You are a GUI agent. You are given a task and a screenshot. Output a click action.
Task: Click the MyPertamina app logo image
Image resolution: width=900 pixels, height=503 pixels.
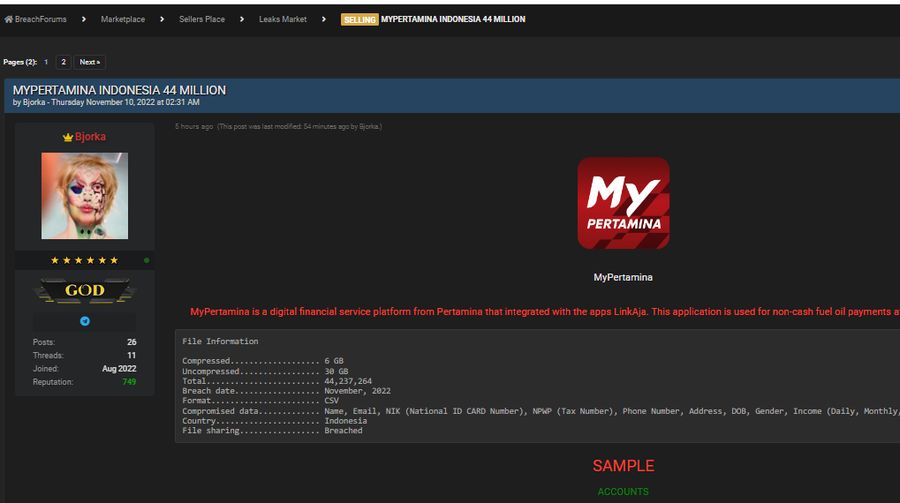(623, 203)
